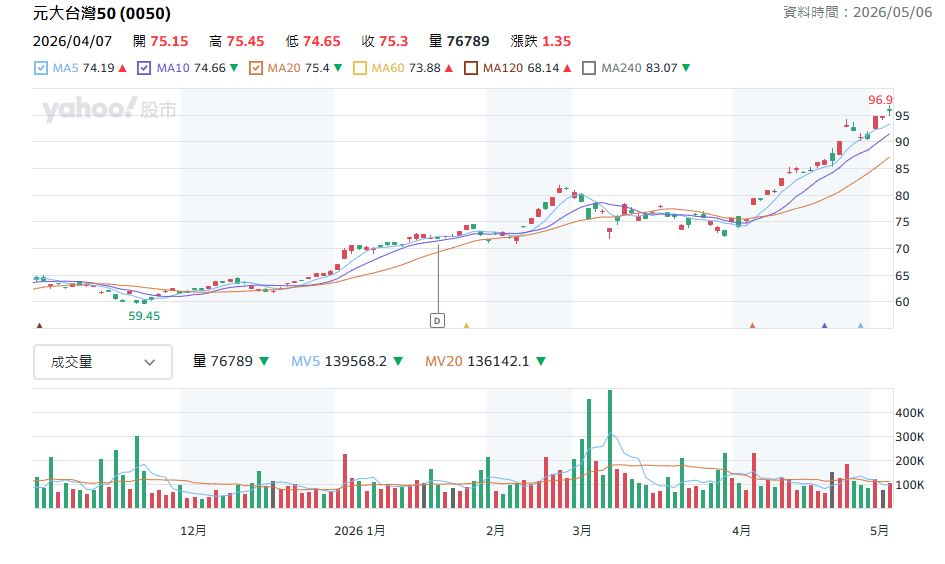Screen dimensions: 945x564
Task: Click the 96.9 peak price label
Action: click(x=880, y=100)
